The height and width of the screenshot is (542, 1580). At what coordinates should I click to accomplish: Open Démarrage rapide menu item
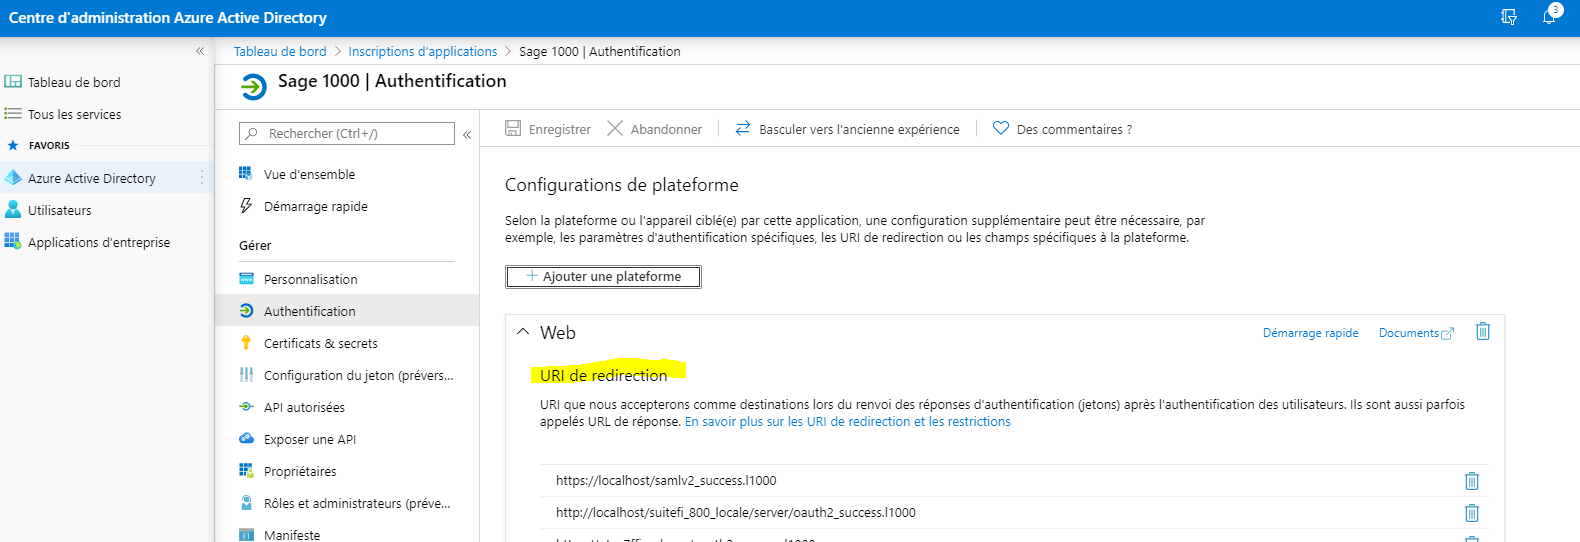pos(315,206)
